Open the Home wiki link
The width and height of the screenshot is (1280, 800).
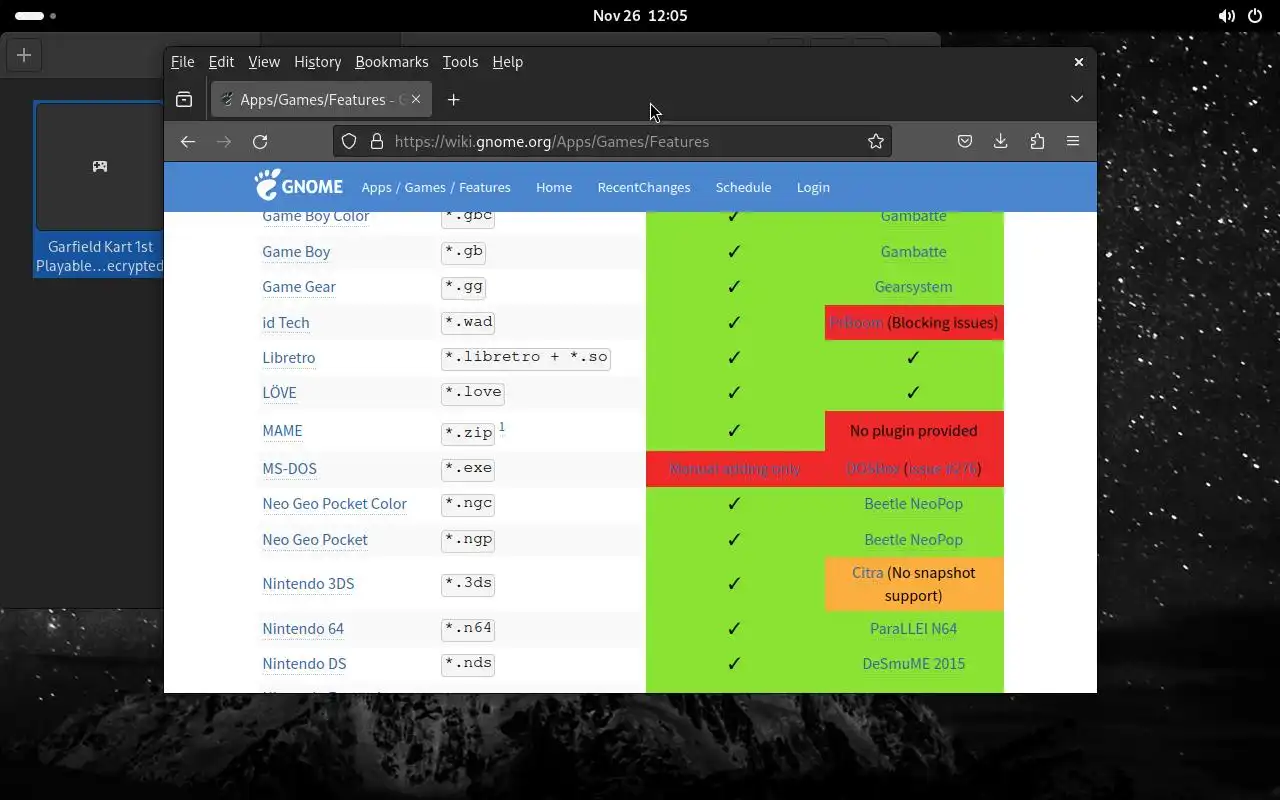(x=554, y=187)
